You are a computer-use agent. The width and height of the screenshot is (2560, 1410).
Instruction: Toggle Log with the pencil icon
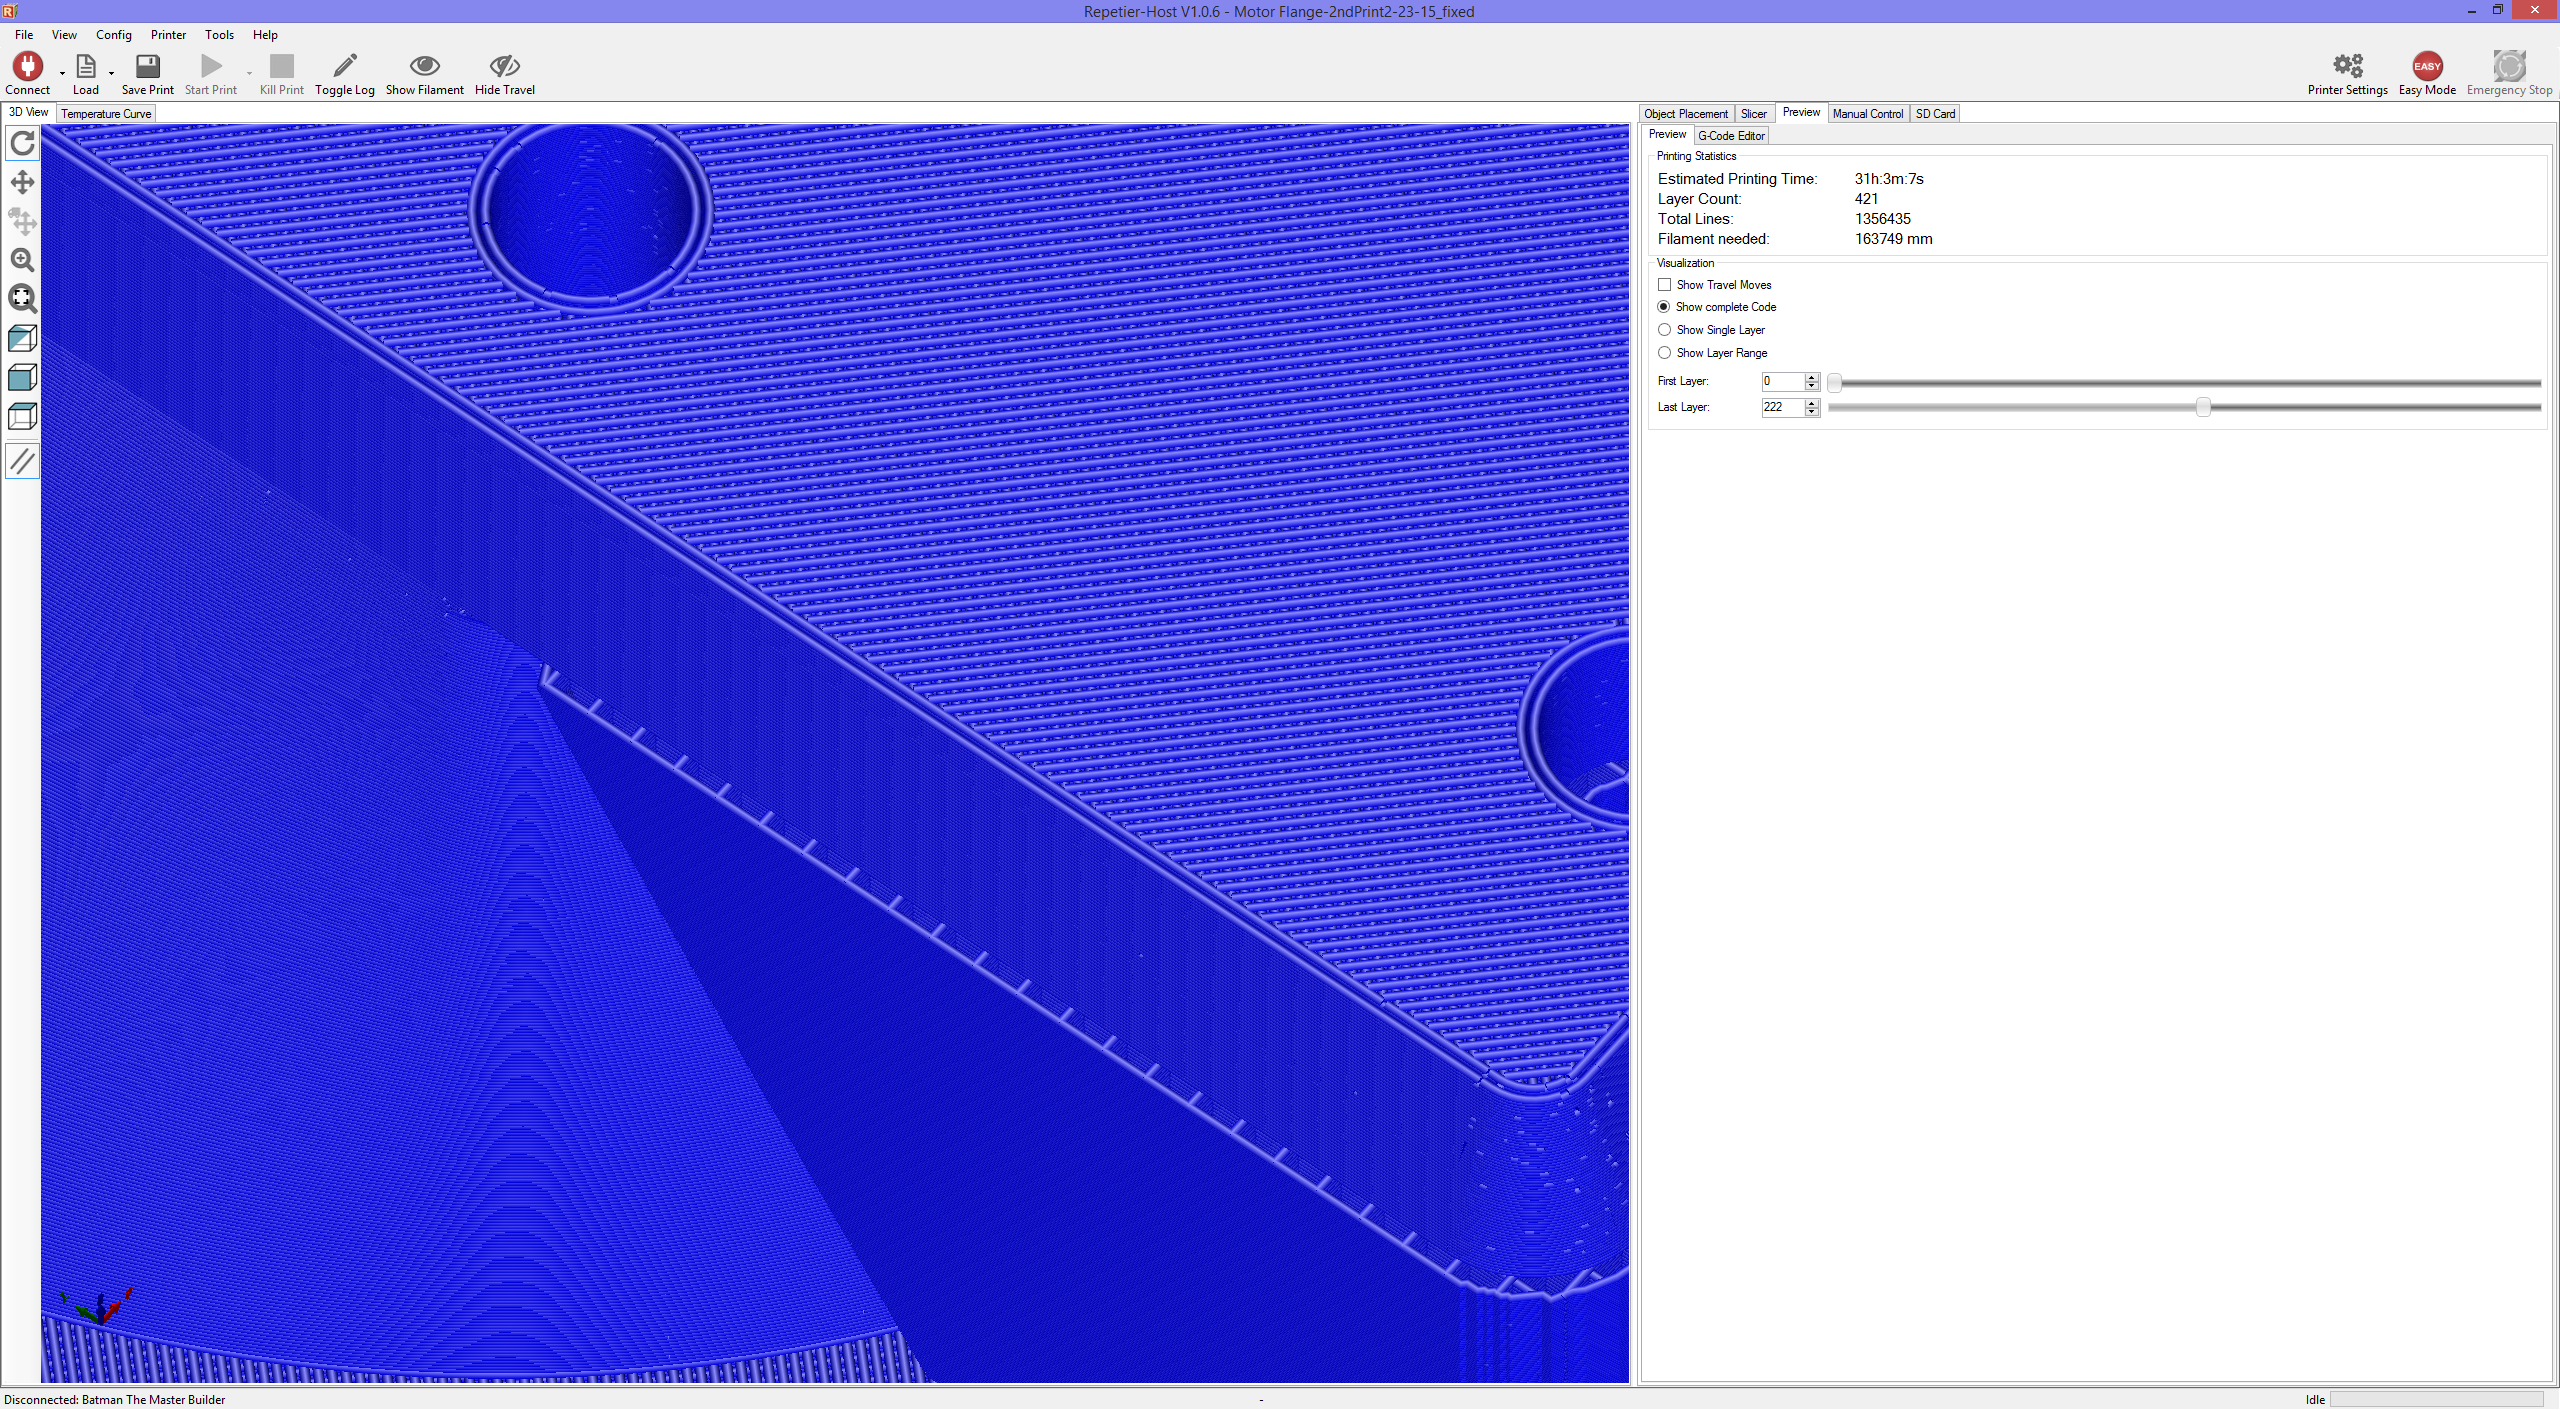click(x=344, y=67)
